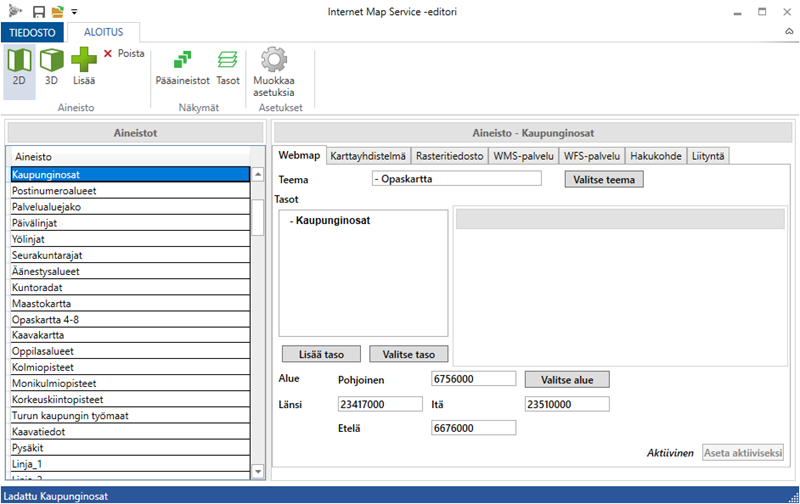Select the Kaupunginosat layer in Tasot tree

tap(333, 220)
